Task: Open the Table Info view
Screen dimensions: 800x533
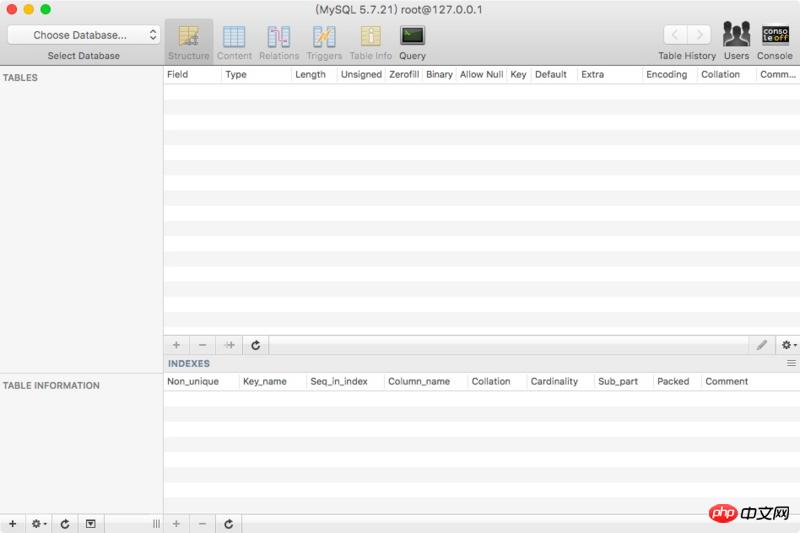Action: pos(370,42)
